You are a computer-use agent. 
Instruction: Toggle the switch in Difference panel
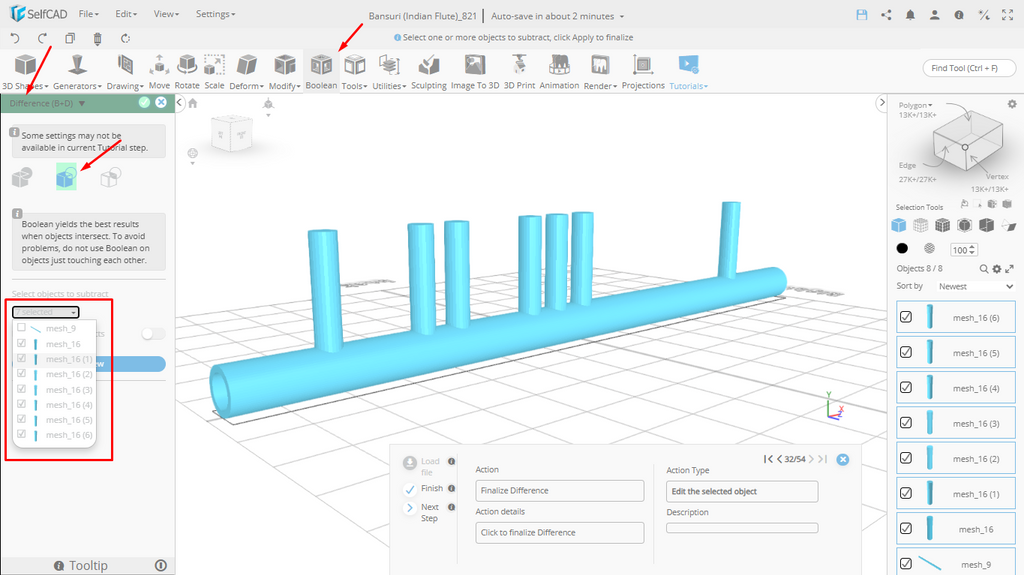pyautogui.click(x=153, y=334)
